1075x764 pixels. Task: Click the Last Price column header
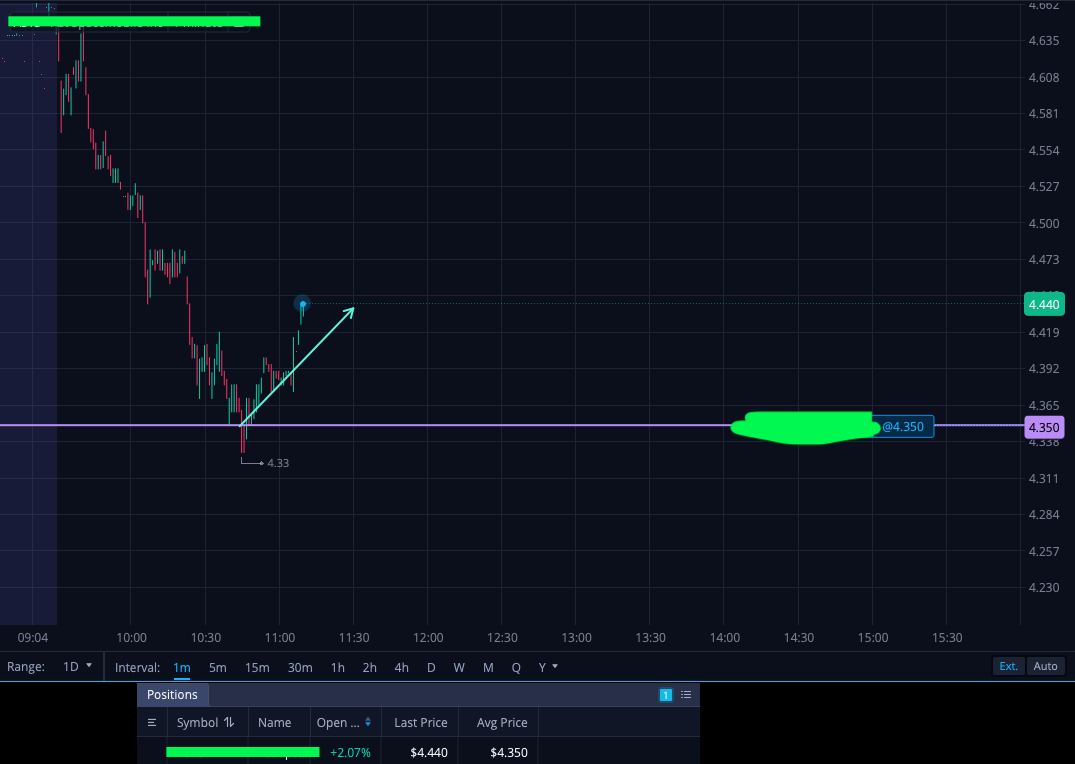point(420,723)
